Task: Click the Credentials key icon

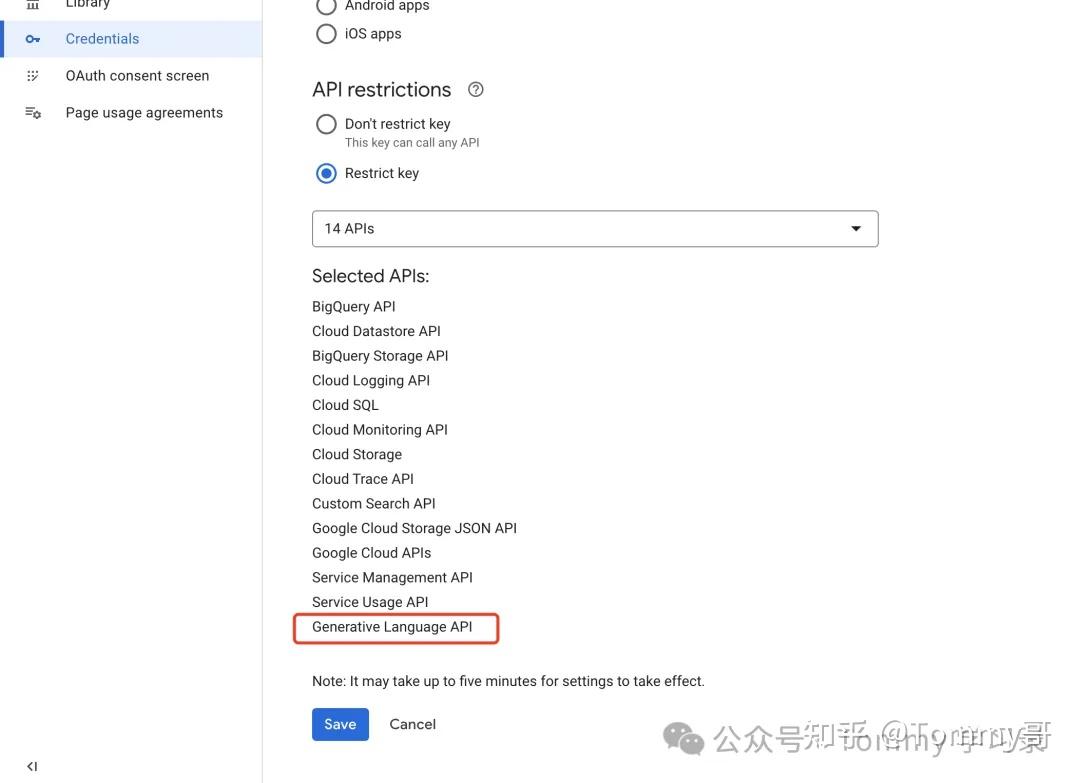Action: point(33,39)
